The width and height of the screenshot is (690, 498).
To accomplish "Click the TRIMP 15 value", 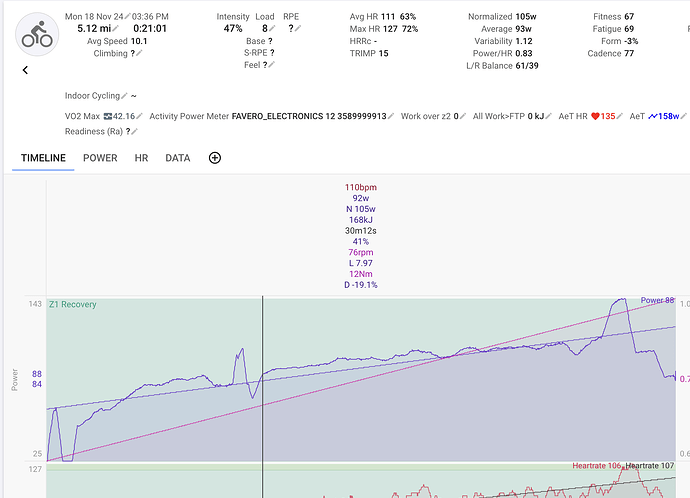I will [x=383, y=53].
